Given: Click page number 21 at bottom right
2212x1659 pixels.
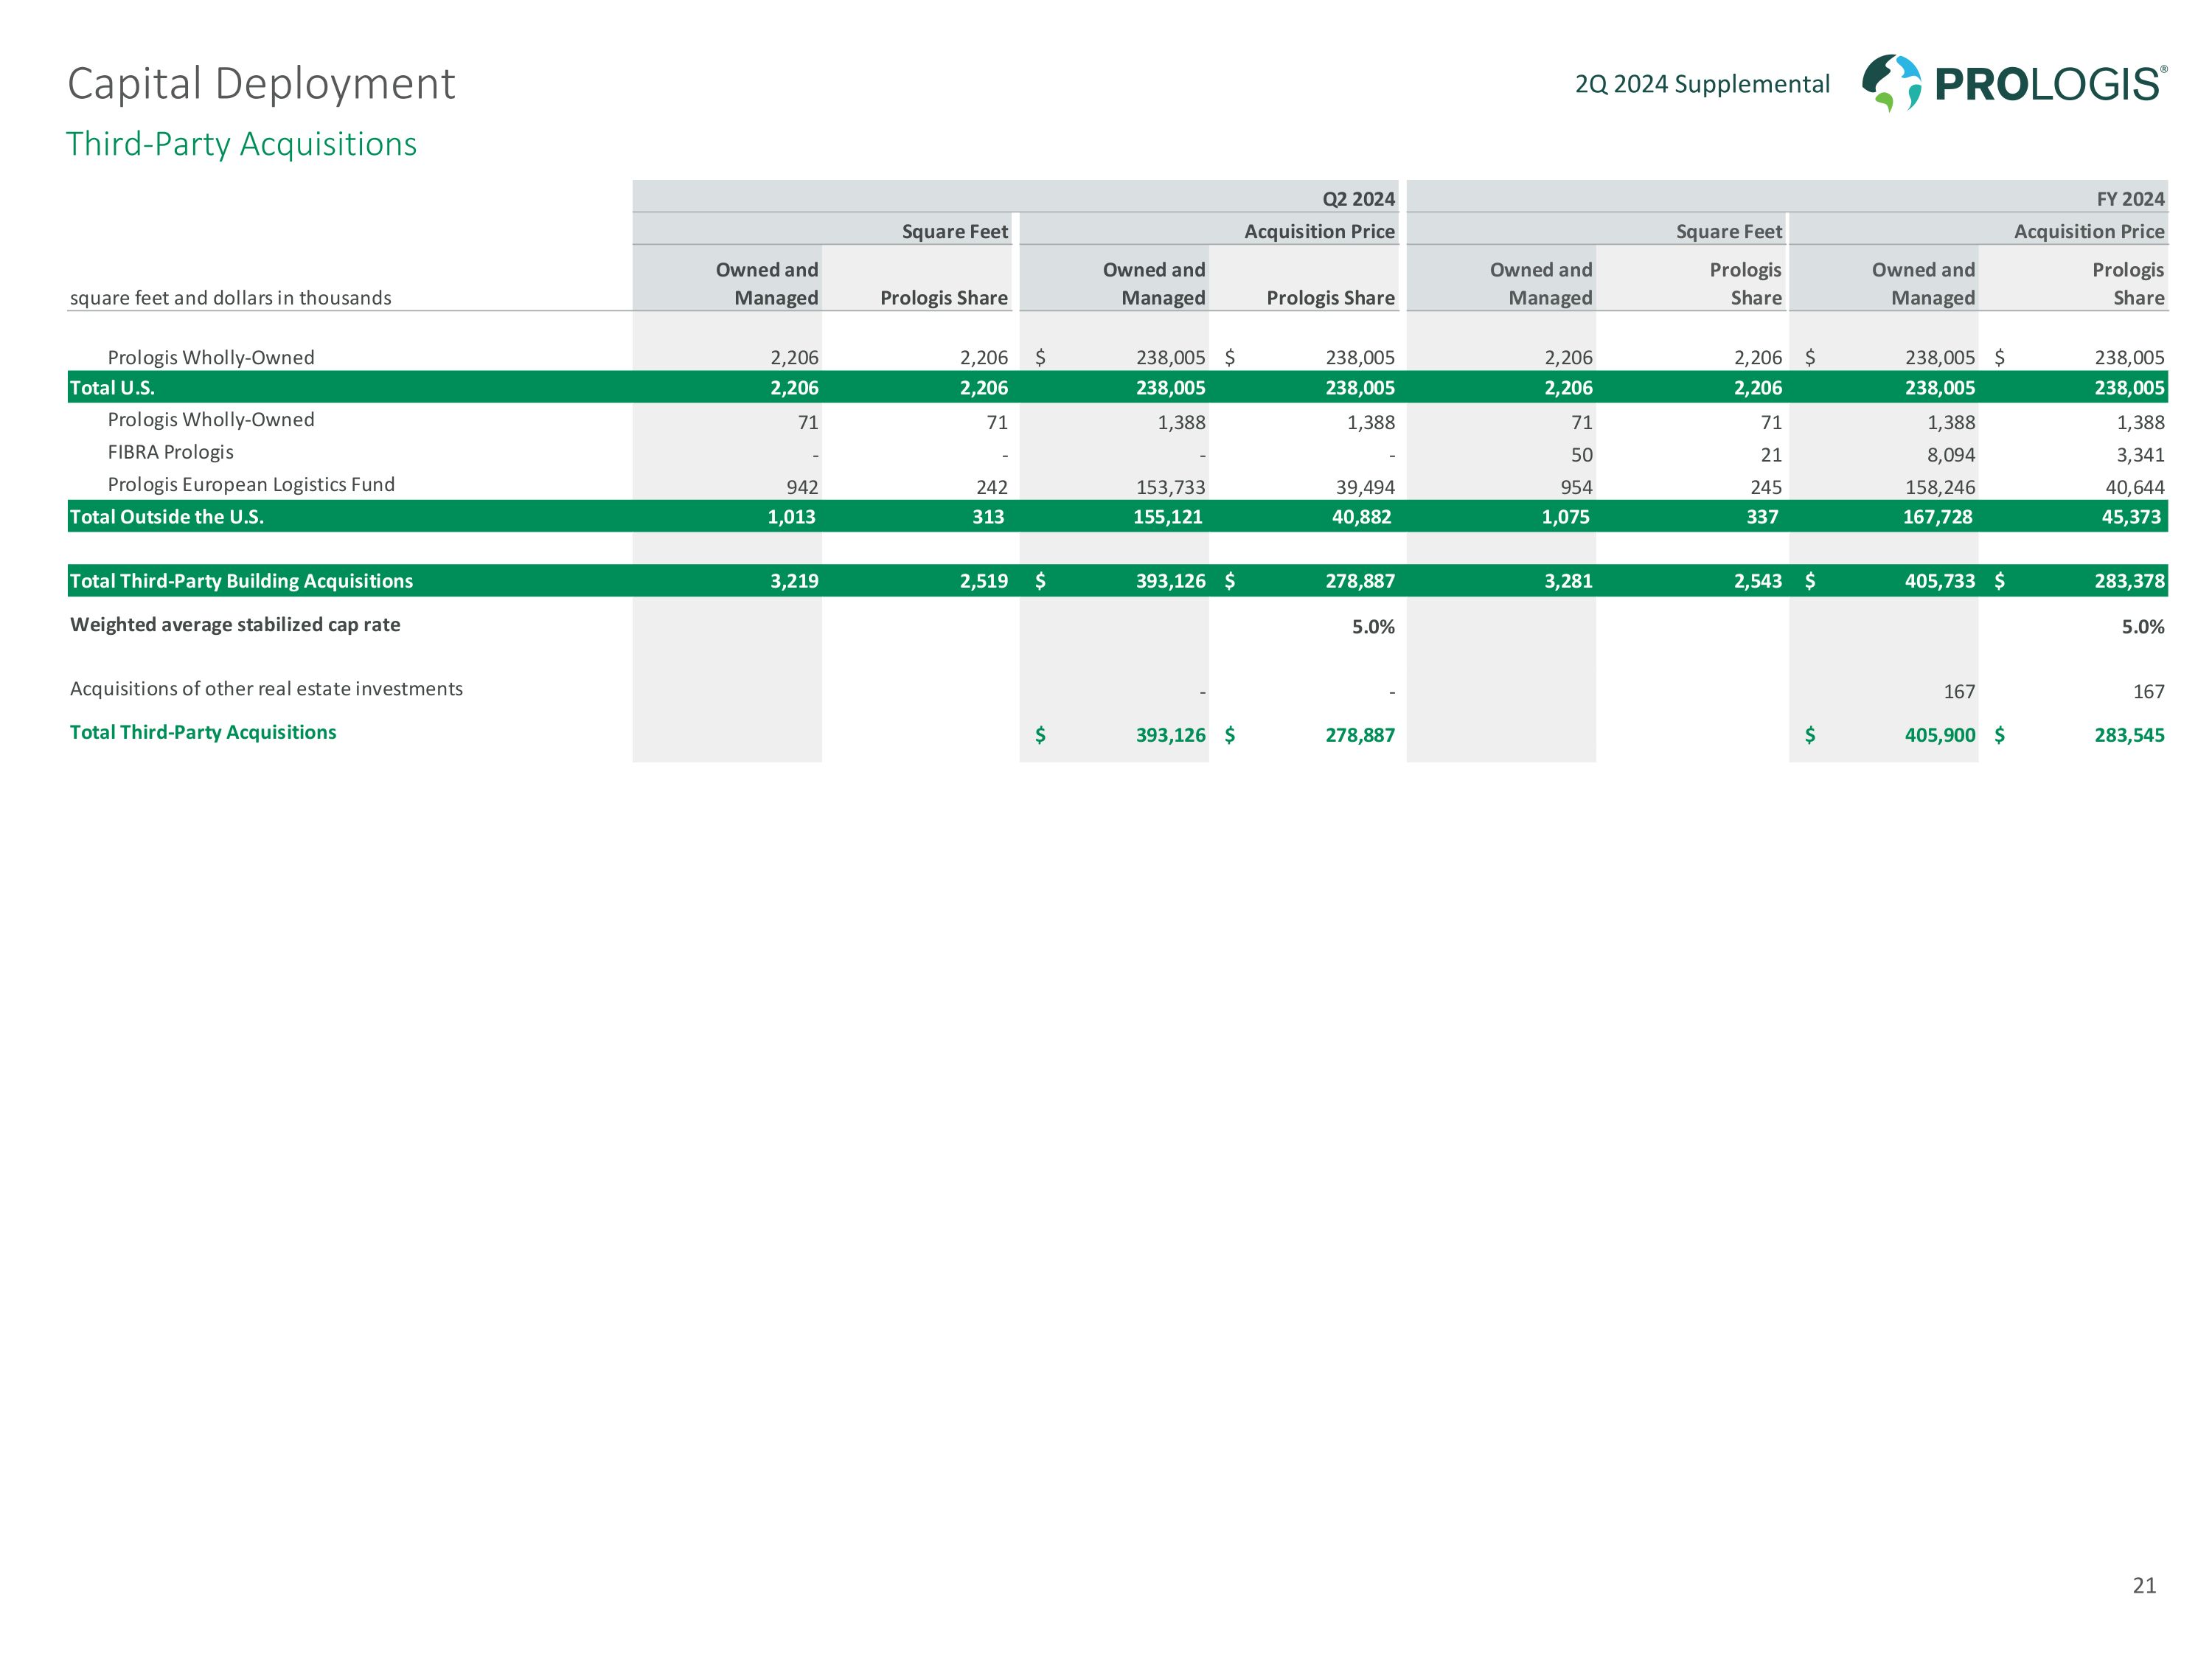Looking at the screenshot, I should point(2144,1585).
